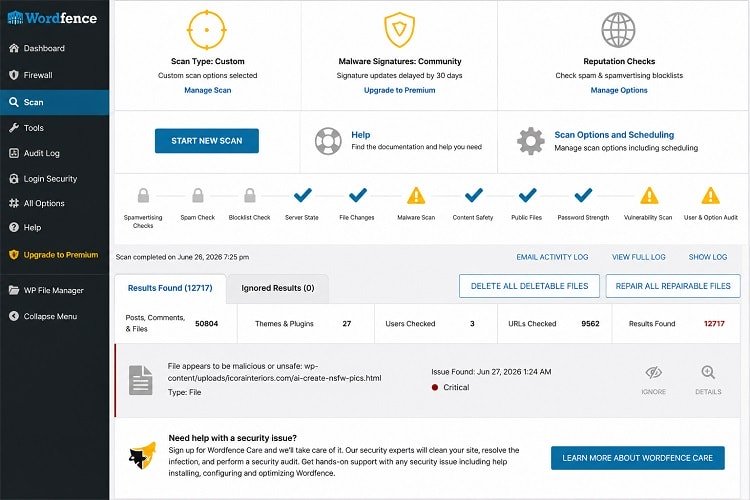Open the Upgrade to Premium link under Malware Signatures
750x500 pixels.
[399, 90]
